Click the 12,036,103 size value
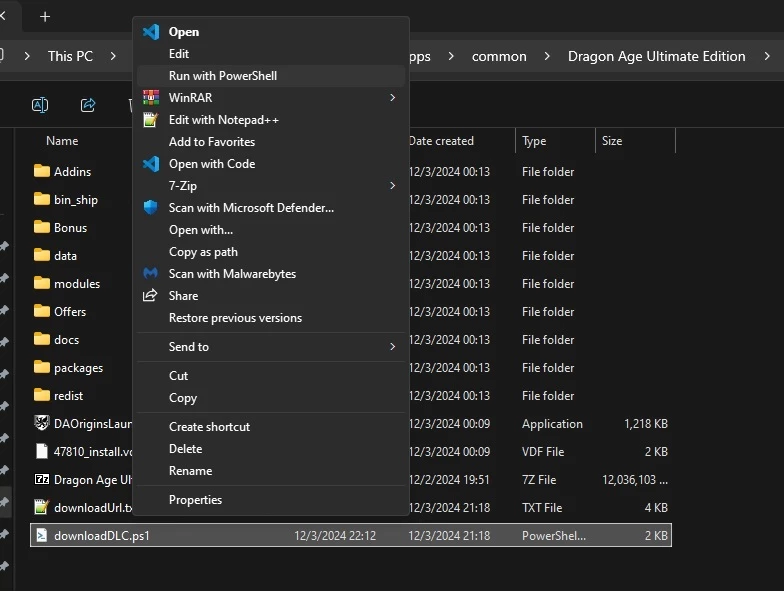The width and height of the screenshot is (784, 592). click(x=635, y=480)
